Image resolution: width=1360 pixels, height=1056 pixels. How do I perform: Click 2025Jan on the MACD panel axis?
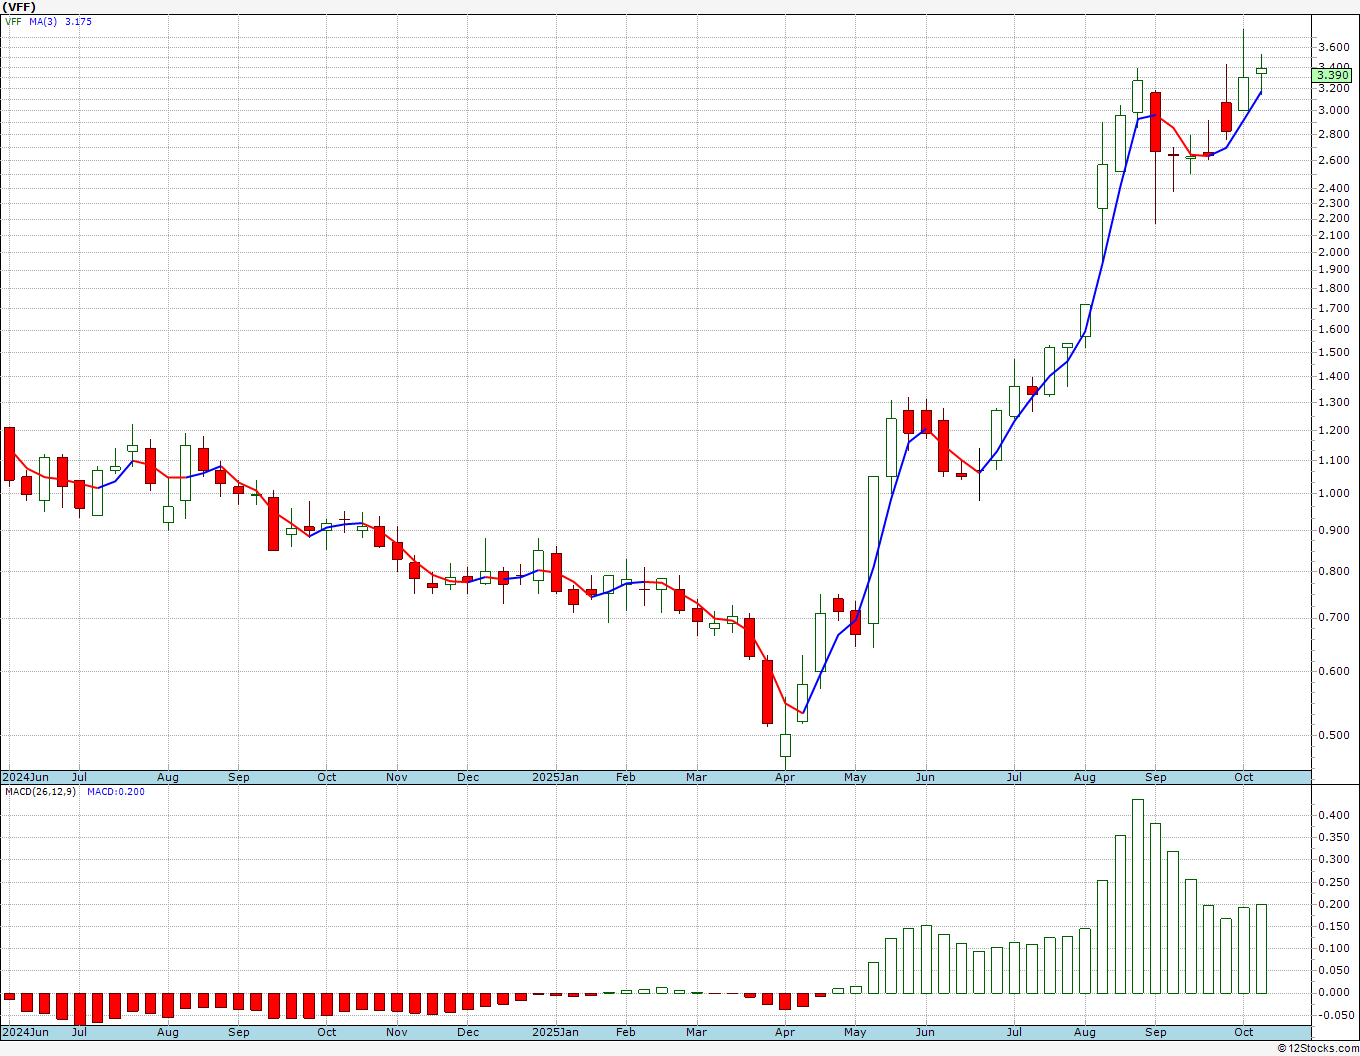555,1032
